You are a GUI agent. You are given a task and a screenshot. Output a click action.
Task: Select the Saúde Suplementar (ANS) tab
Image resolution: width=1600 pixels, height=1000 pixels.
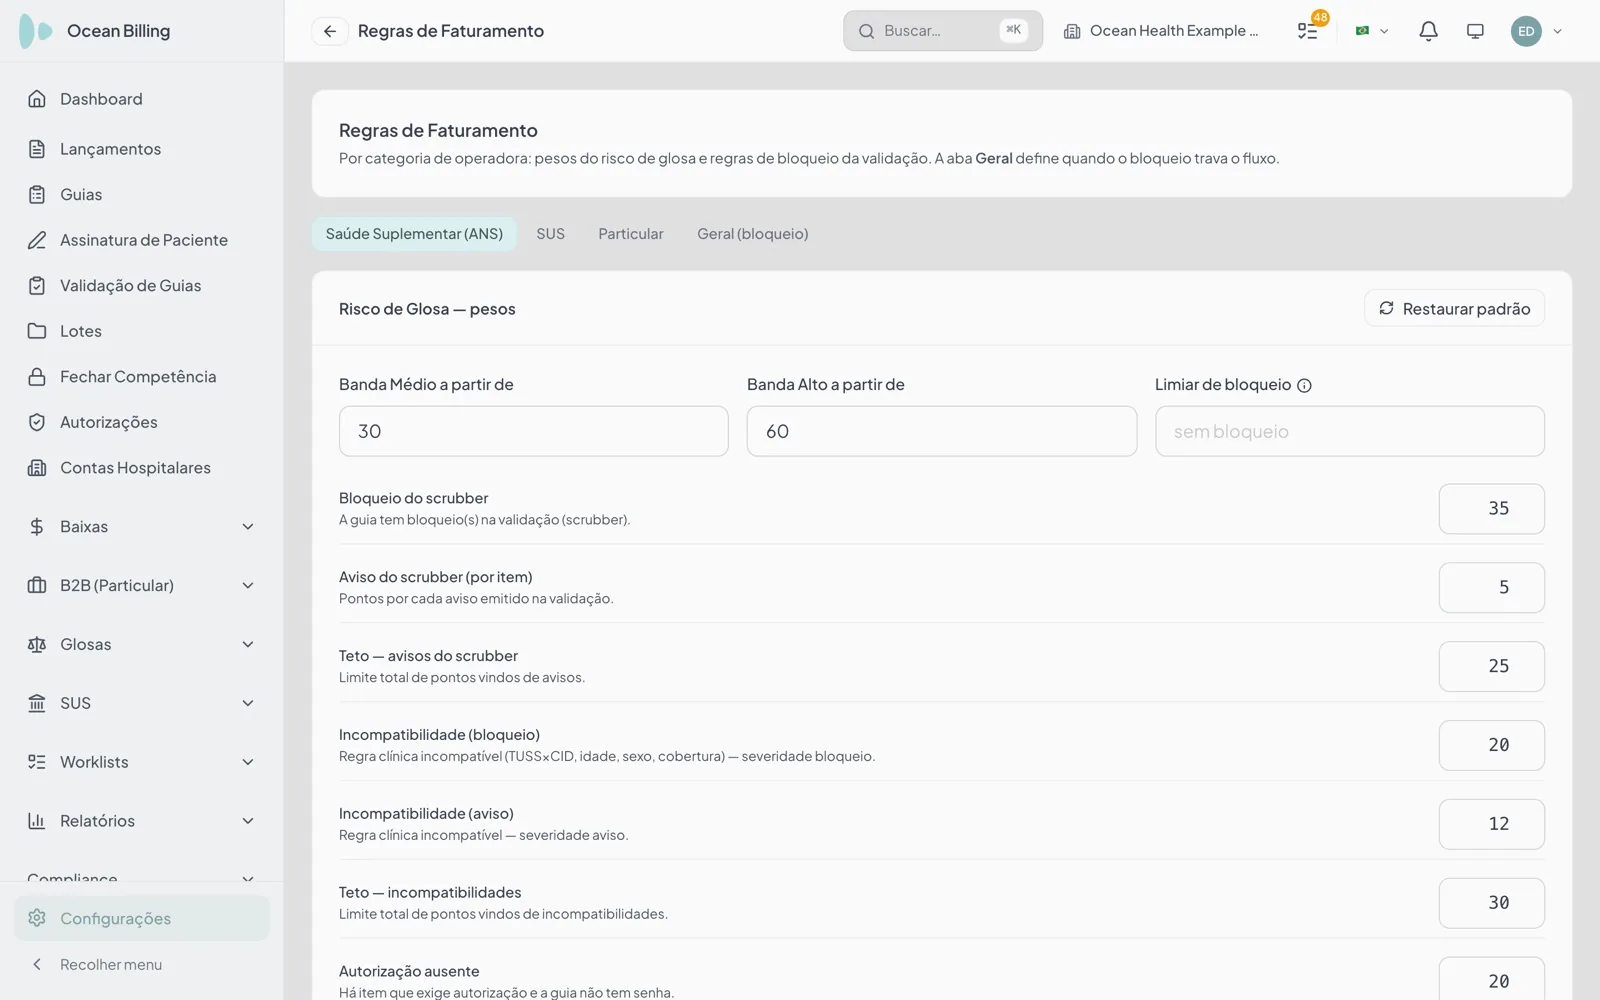click(414, 234)
